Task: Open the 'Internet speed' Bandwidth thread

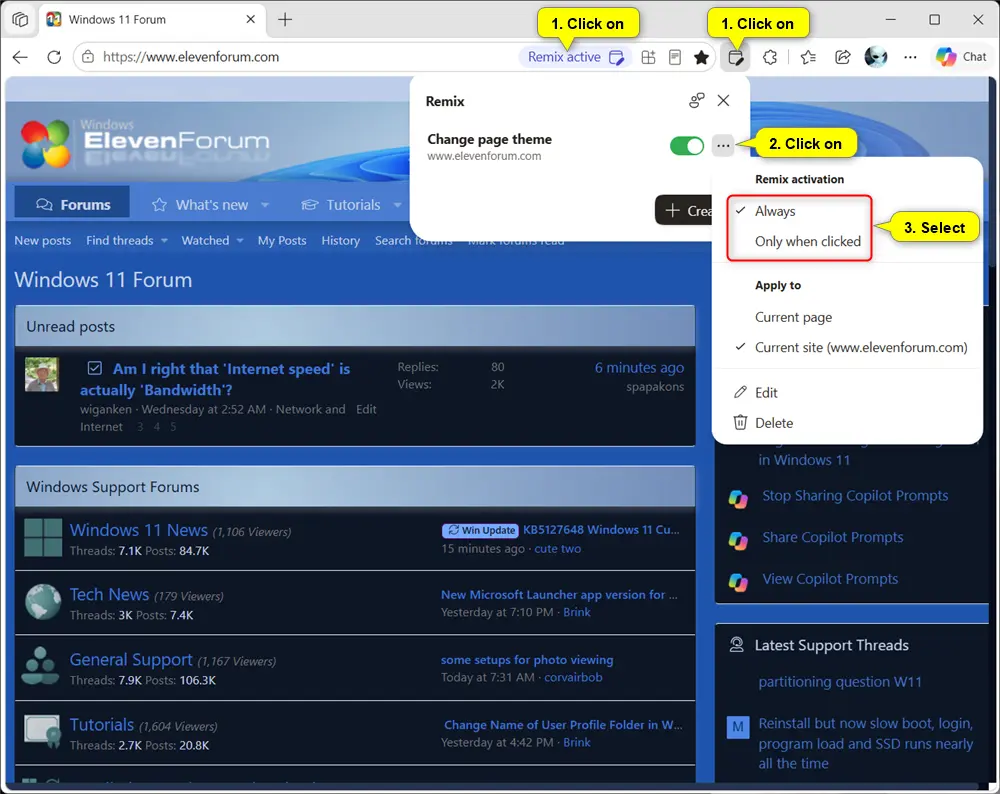Action: [215, 379]
